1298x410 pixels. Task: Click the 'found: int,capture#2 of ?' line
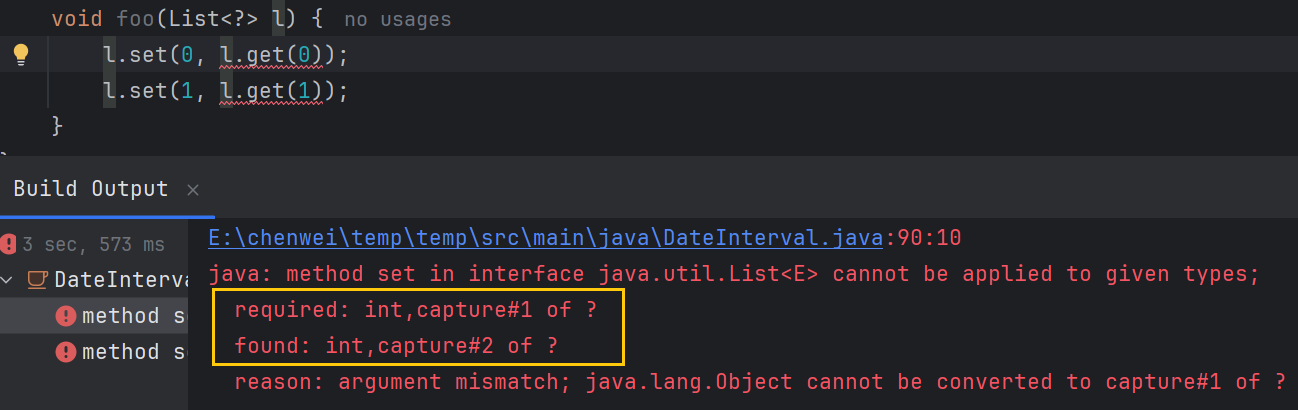click(x=396, y=346)
